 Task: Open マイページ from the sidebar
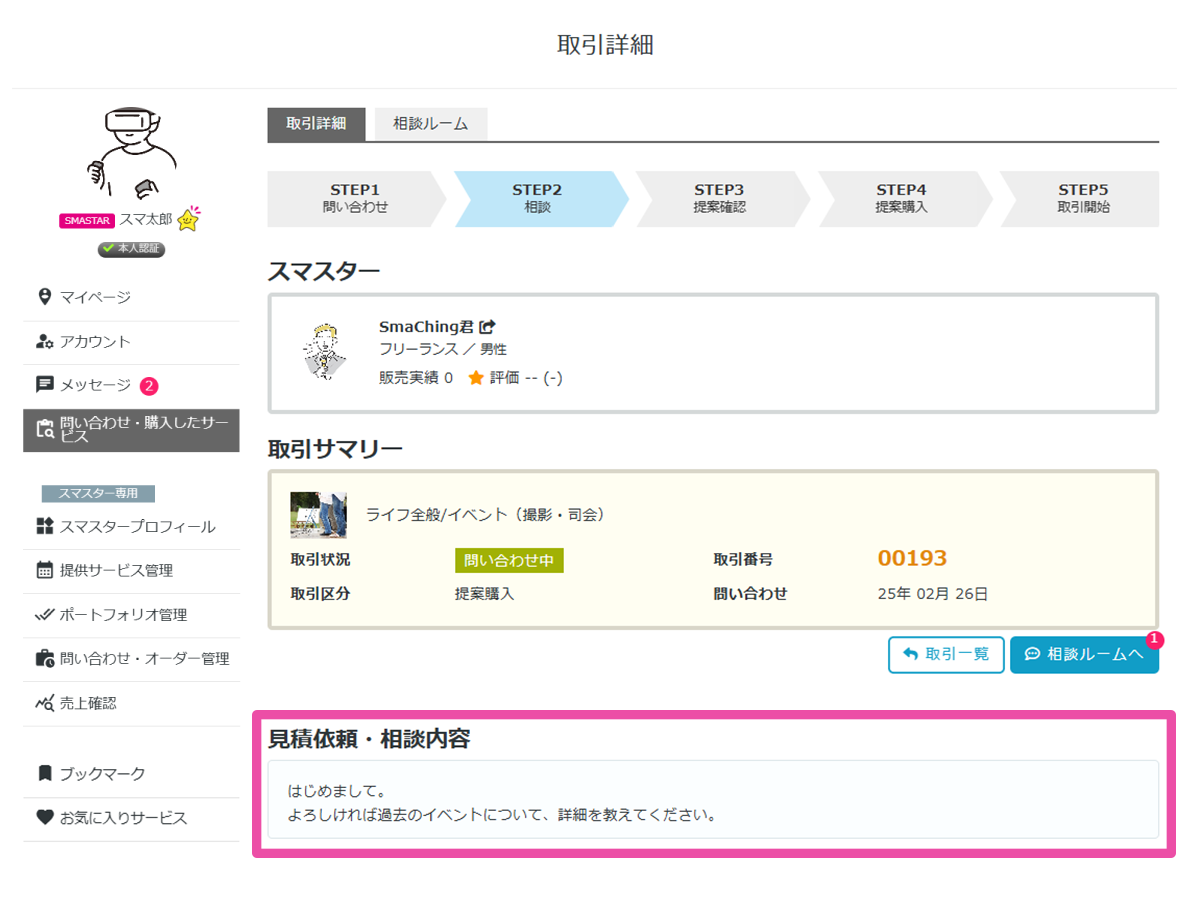(95, 297)
